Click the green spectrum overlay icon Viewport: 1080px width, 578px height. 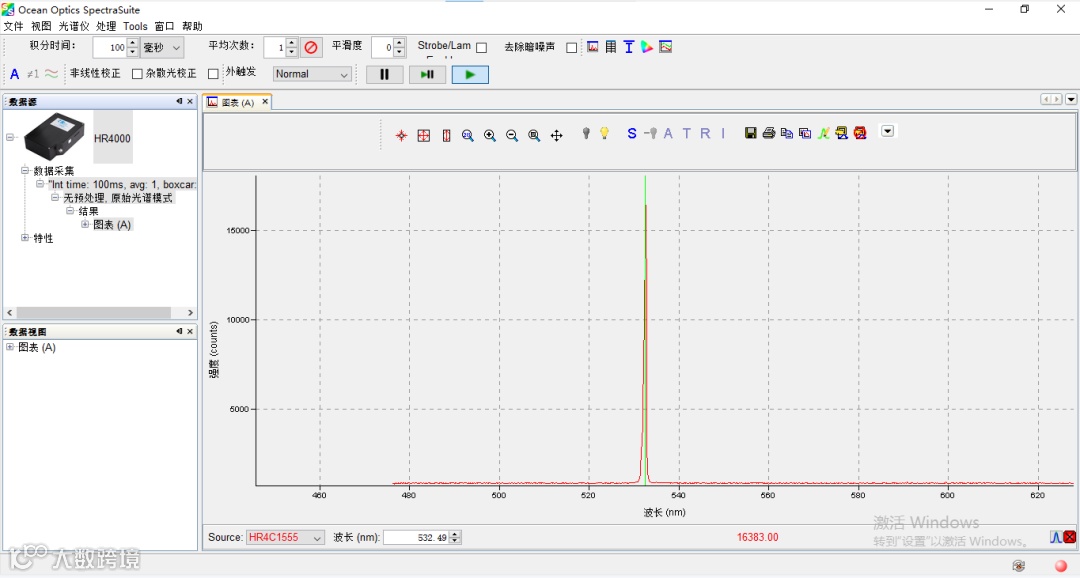(823, 133)
